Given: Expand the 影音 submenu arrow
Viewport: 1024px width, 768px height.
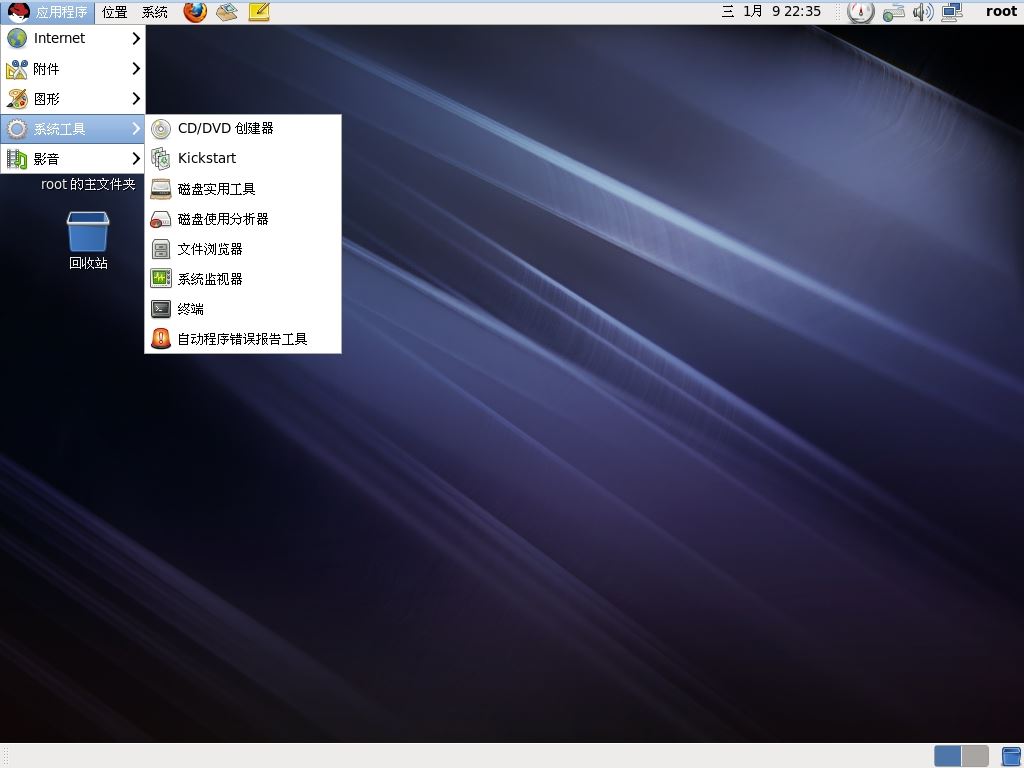Looking at the screenshot, I should pyautogui.click(x=136, y=159).
